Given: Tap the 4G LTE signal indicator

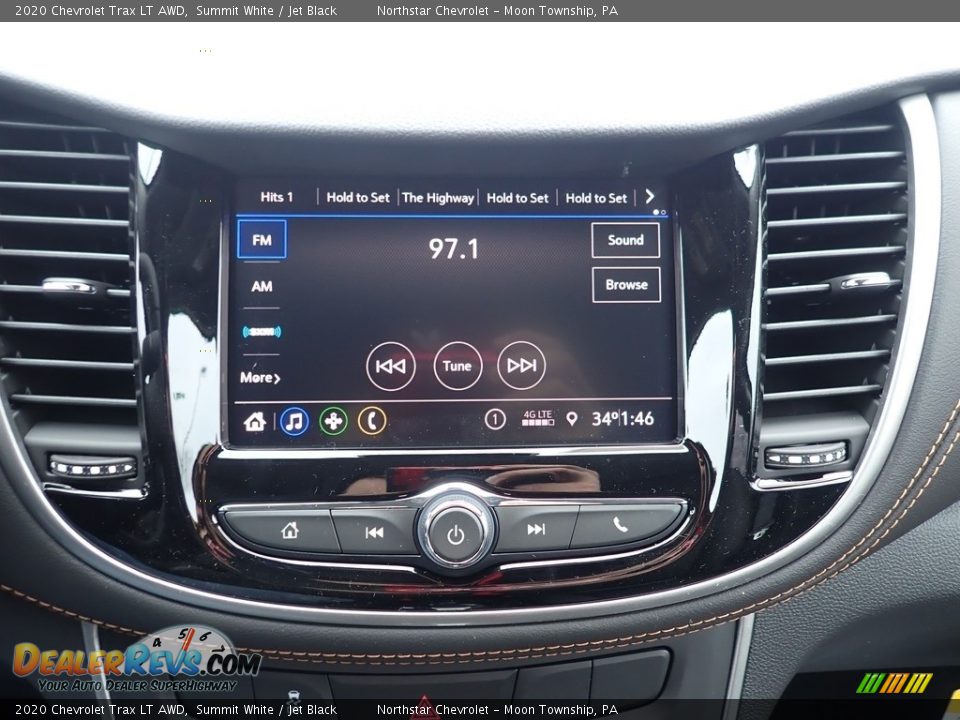Looking at the screenshot, I should click(538, 418).
